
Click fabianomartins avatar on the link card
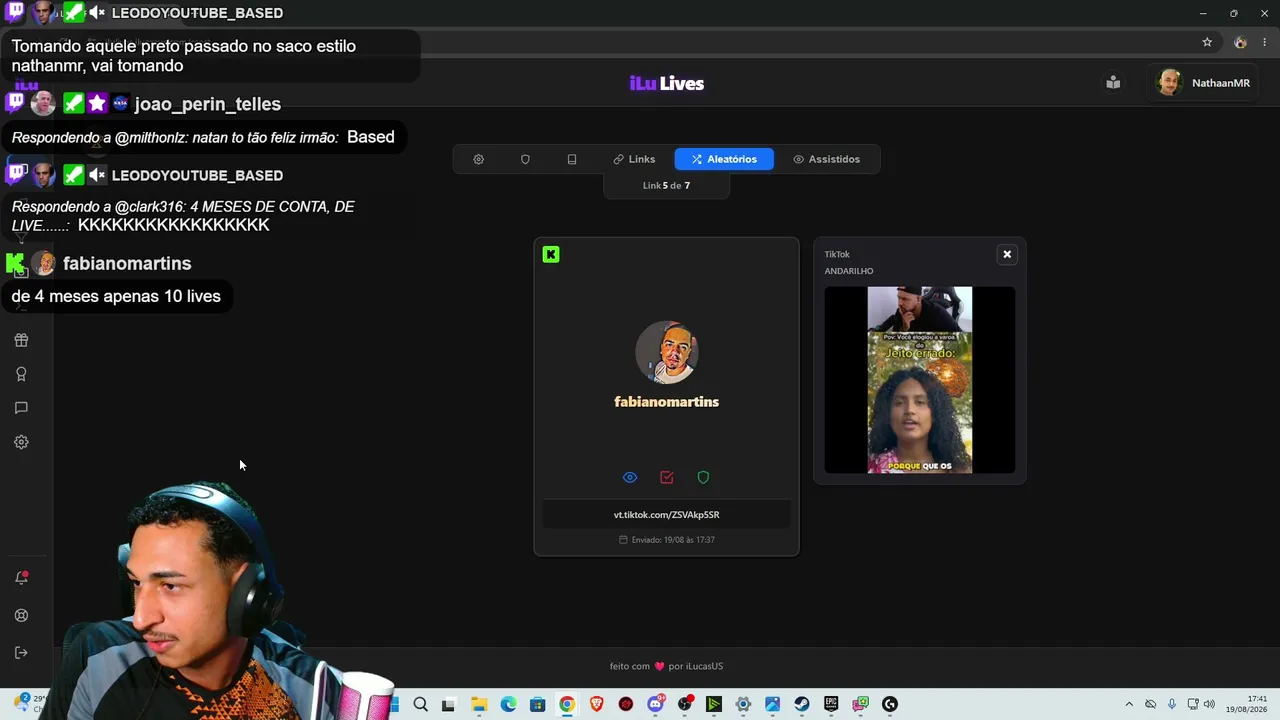(667, 352)
